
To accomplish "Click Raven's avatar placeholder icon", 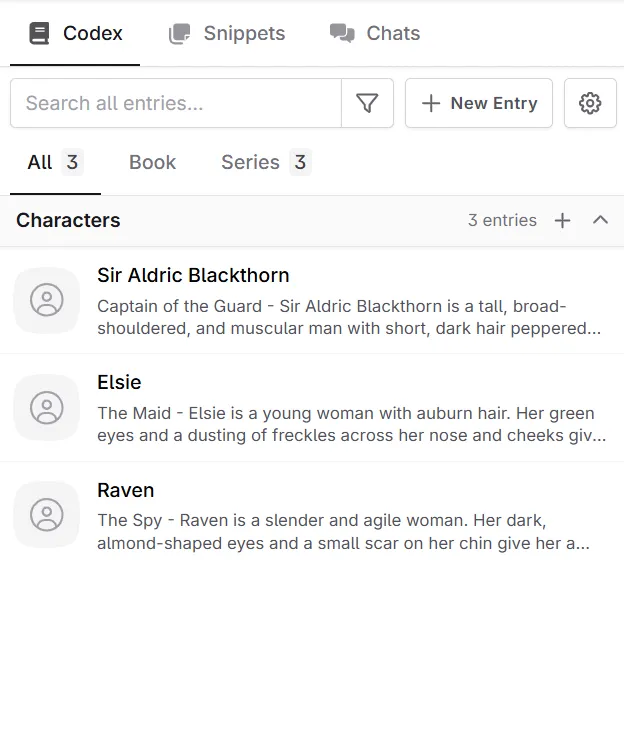I will (46, 514).
